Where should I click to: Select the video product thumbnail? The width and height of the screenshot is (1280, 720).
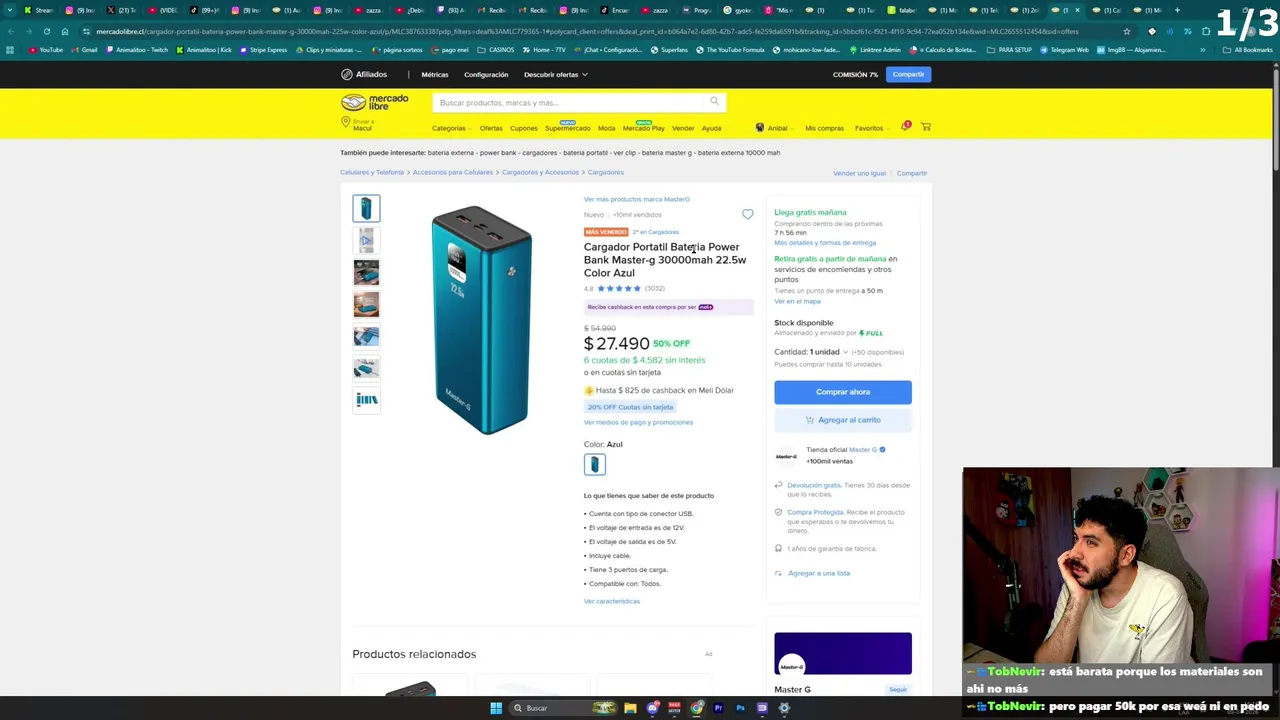point(366,240)
